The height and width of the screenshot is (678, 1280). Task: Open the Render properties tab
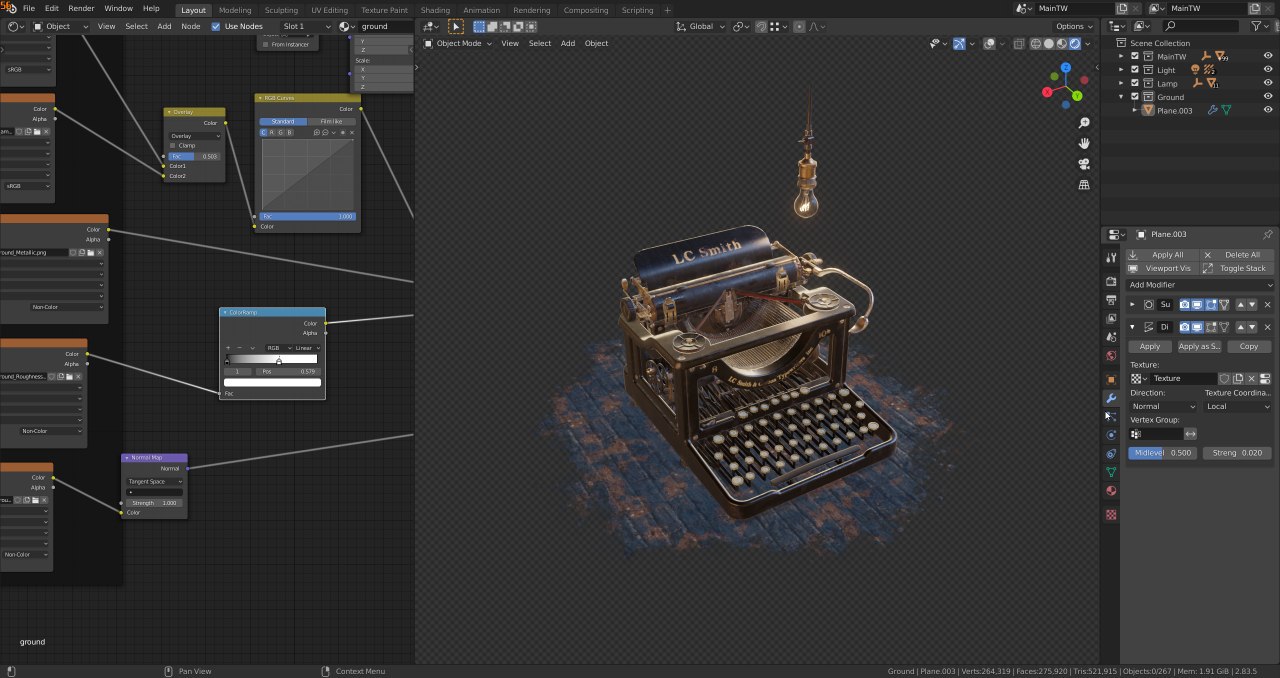(1111, 281)
